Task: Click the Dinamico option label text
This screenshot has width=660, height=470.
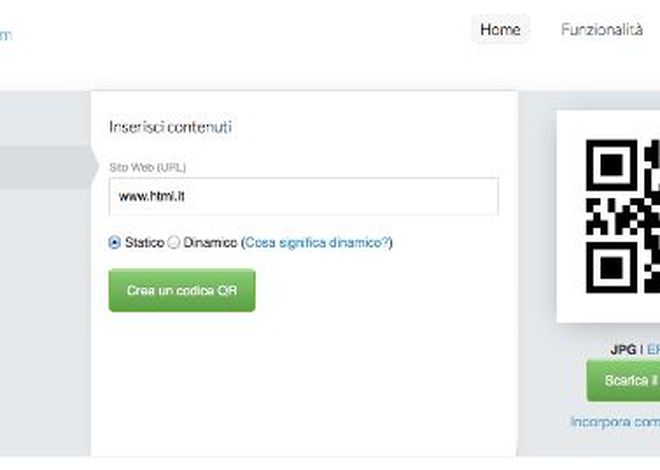Action: coord(210,242)
